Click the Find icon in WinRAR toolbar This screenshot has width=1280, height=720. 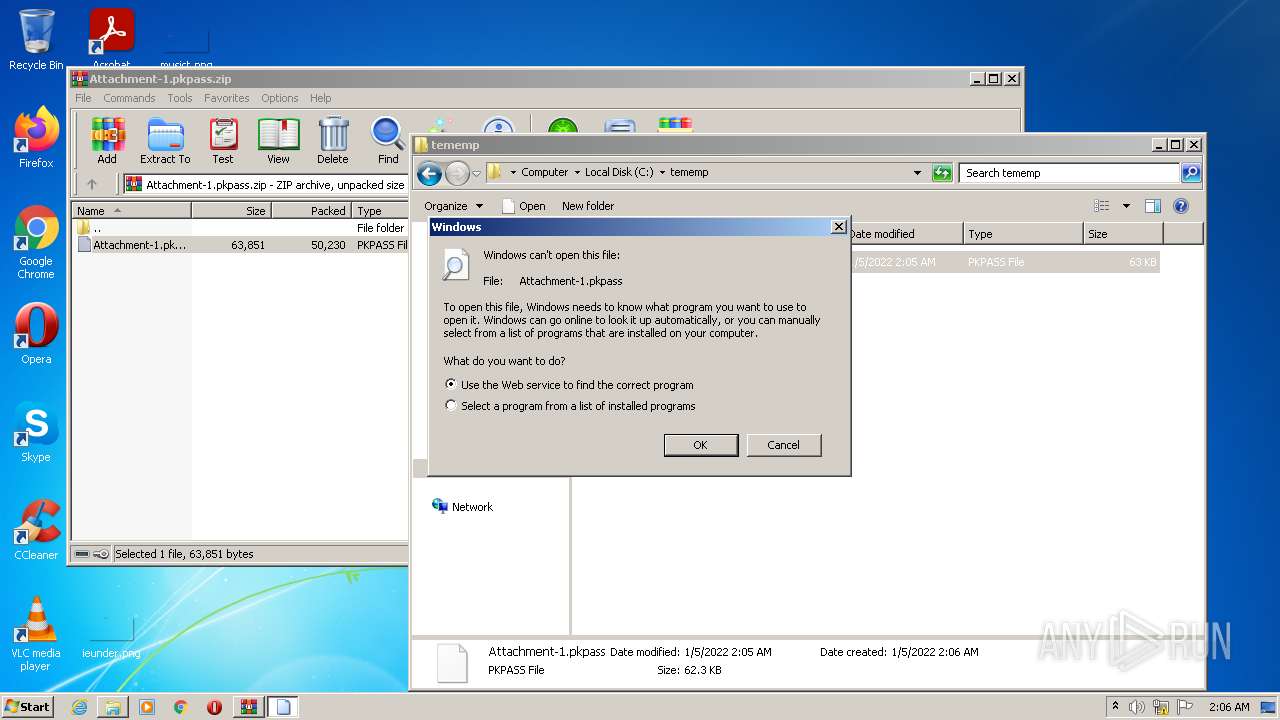click(388, 141)
